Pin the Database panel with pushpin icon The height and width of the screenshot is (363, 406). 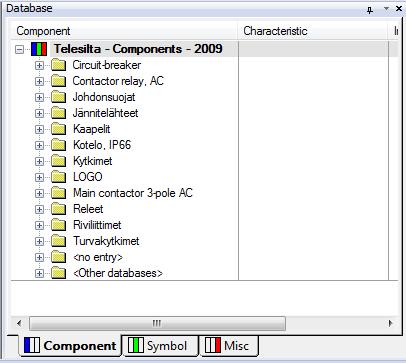(x=370, y=10)
